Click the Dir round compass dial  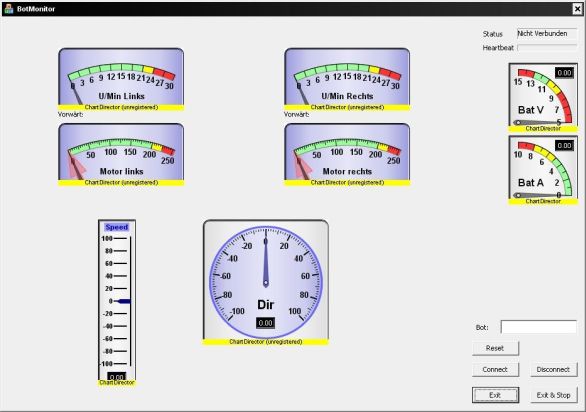point(266,282)
